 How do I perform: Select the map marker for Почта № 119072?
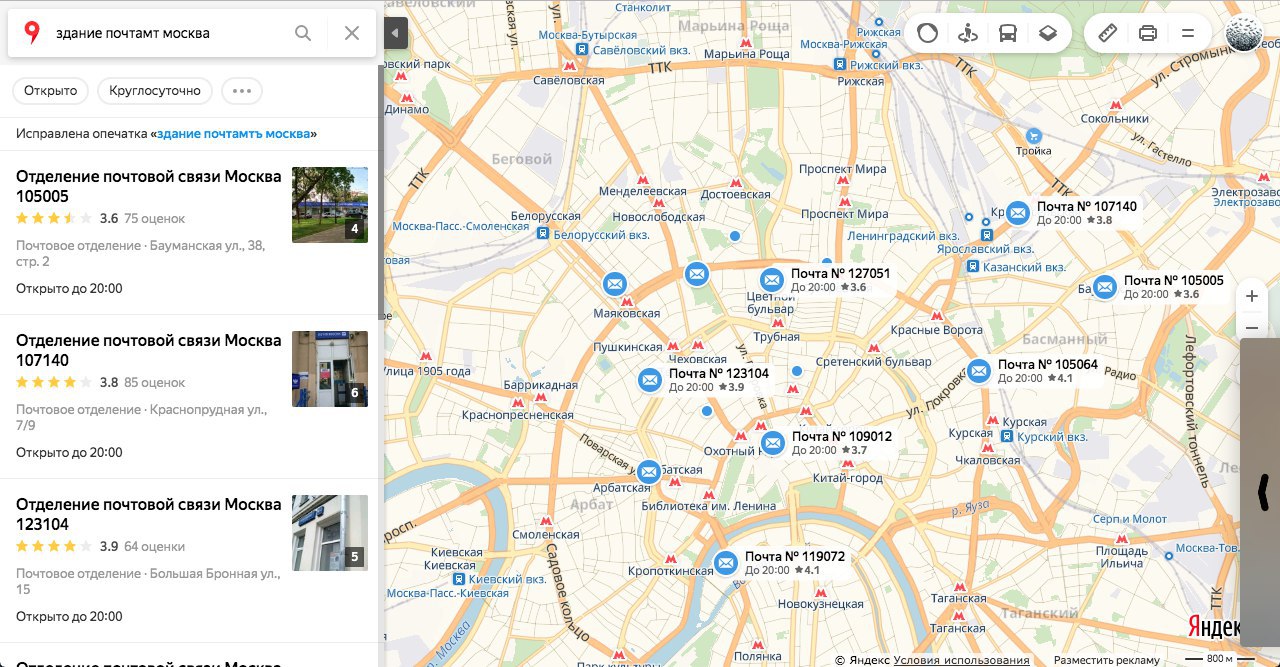pyautogui.click(x=726, y=563)
